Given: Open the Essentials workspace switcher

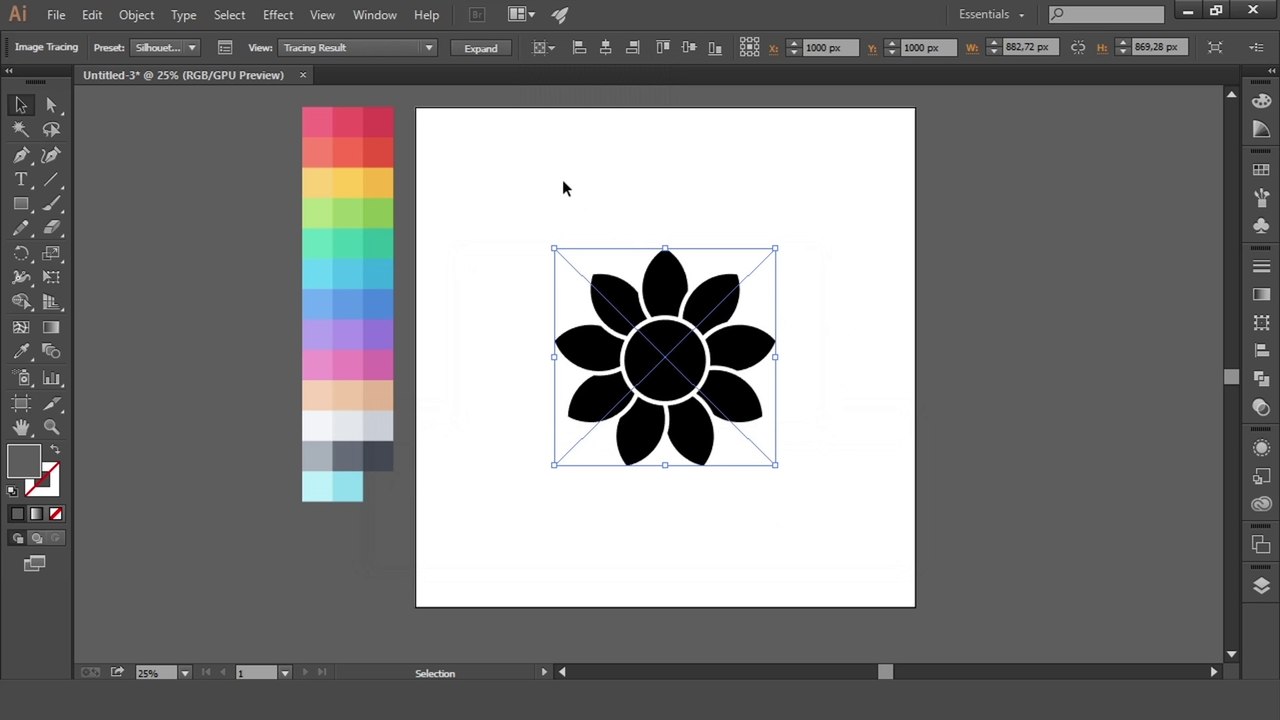Looking at the screenshot, I should [991, 14].
